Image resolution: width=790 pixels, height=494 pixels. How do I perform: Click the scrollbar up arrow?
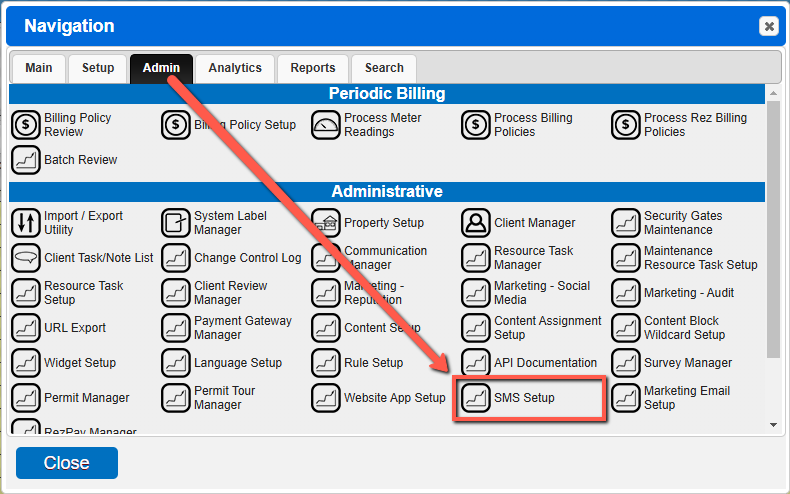click(x=773, y=93)
